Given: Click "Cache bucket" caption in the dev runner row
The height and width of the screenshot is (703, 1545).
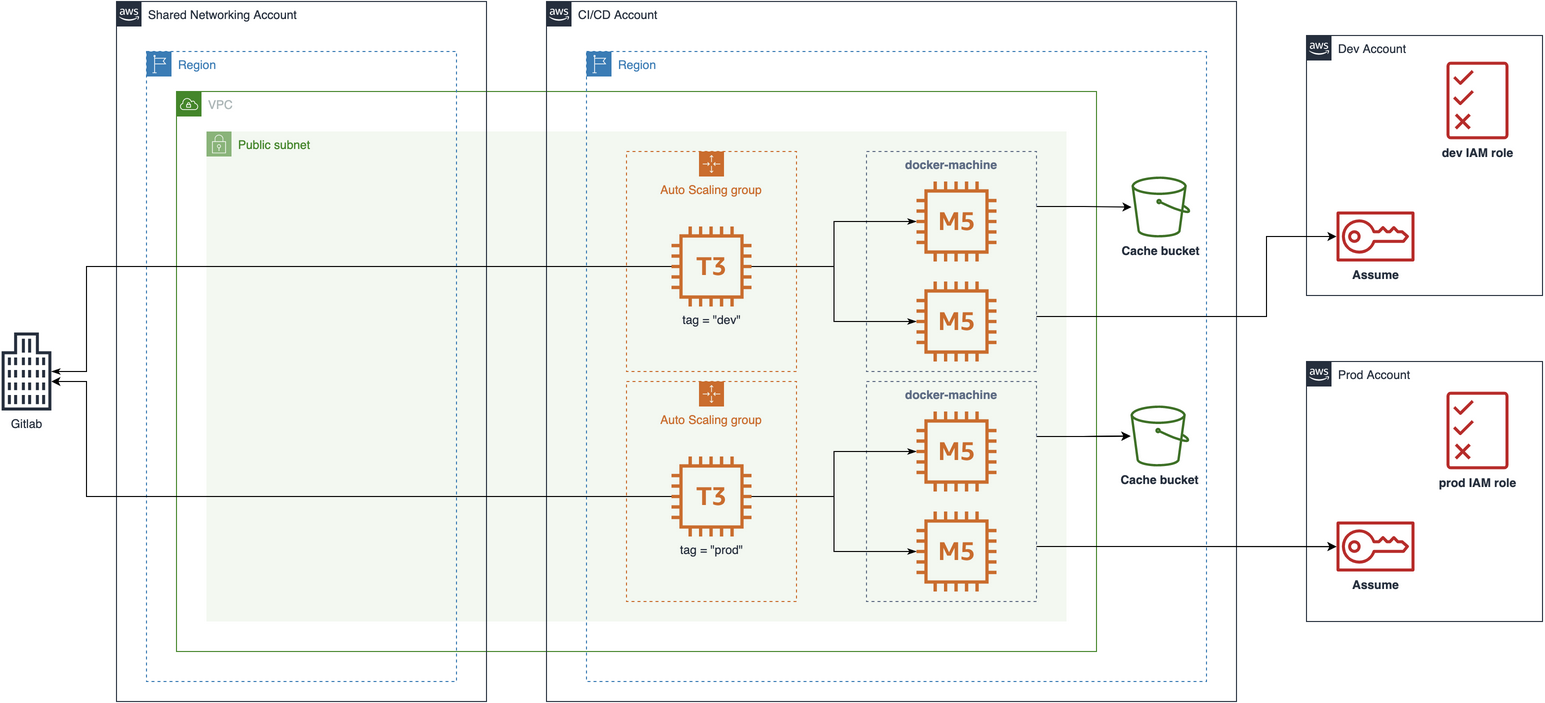Looking at the screenshot, I should point(1160,251).
